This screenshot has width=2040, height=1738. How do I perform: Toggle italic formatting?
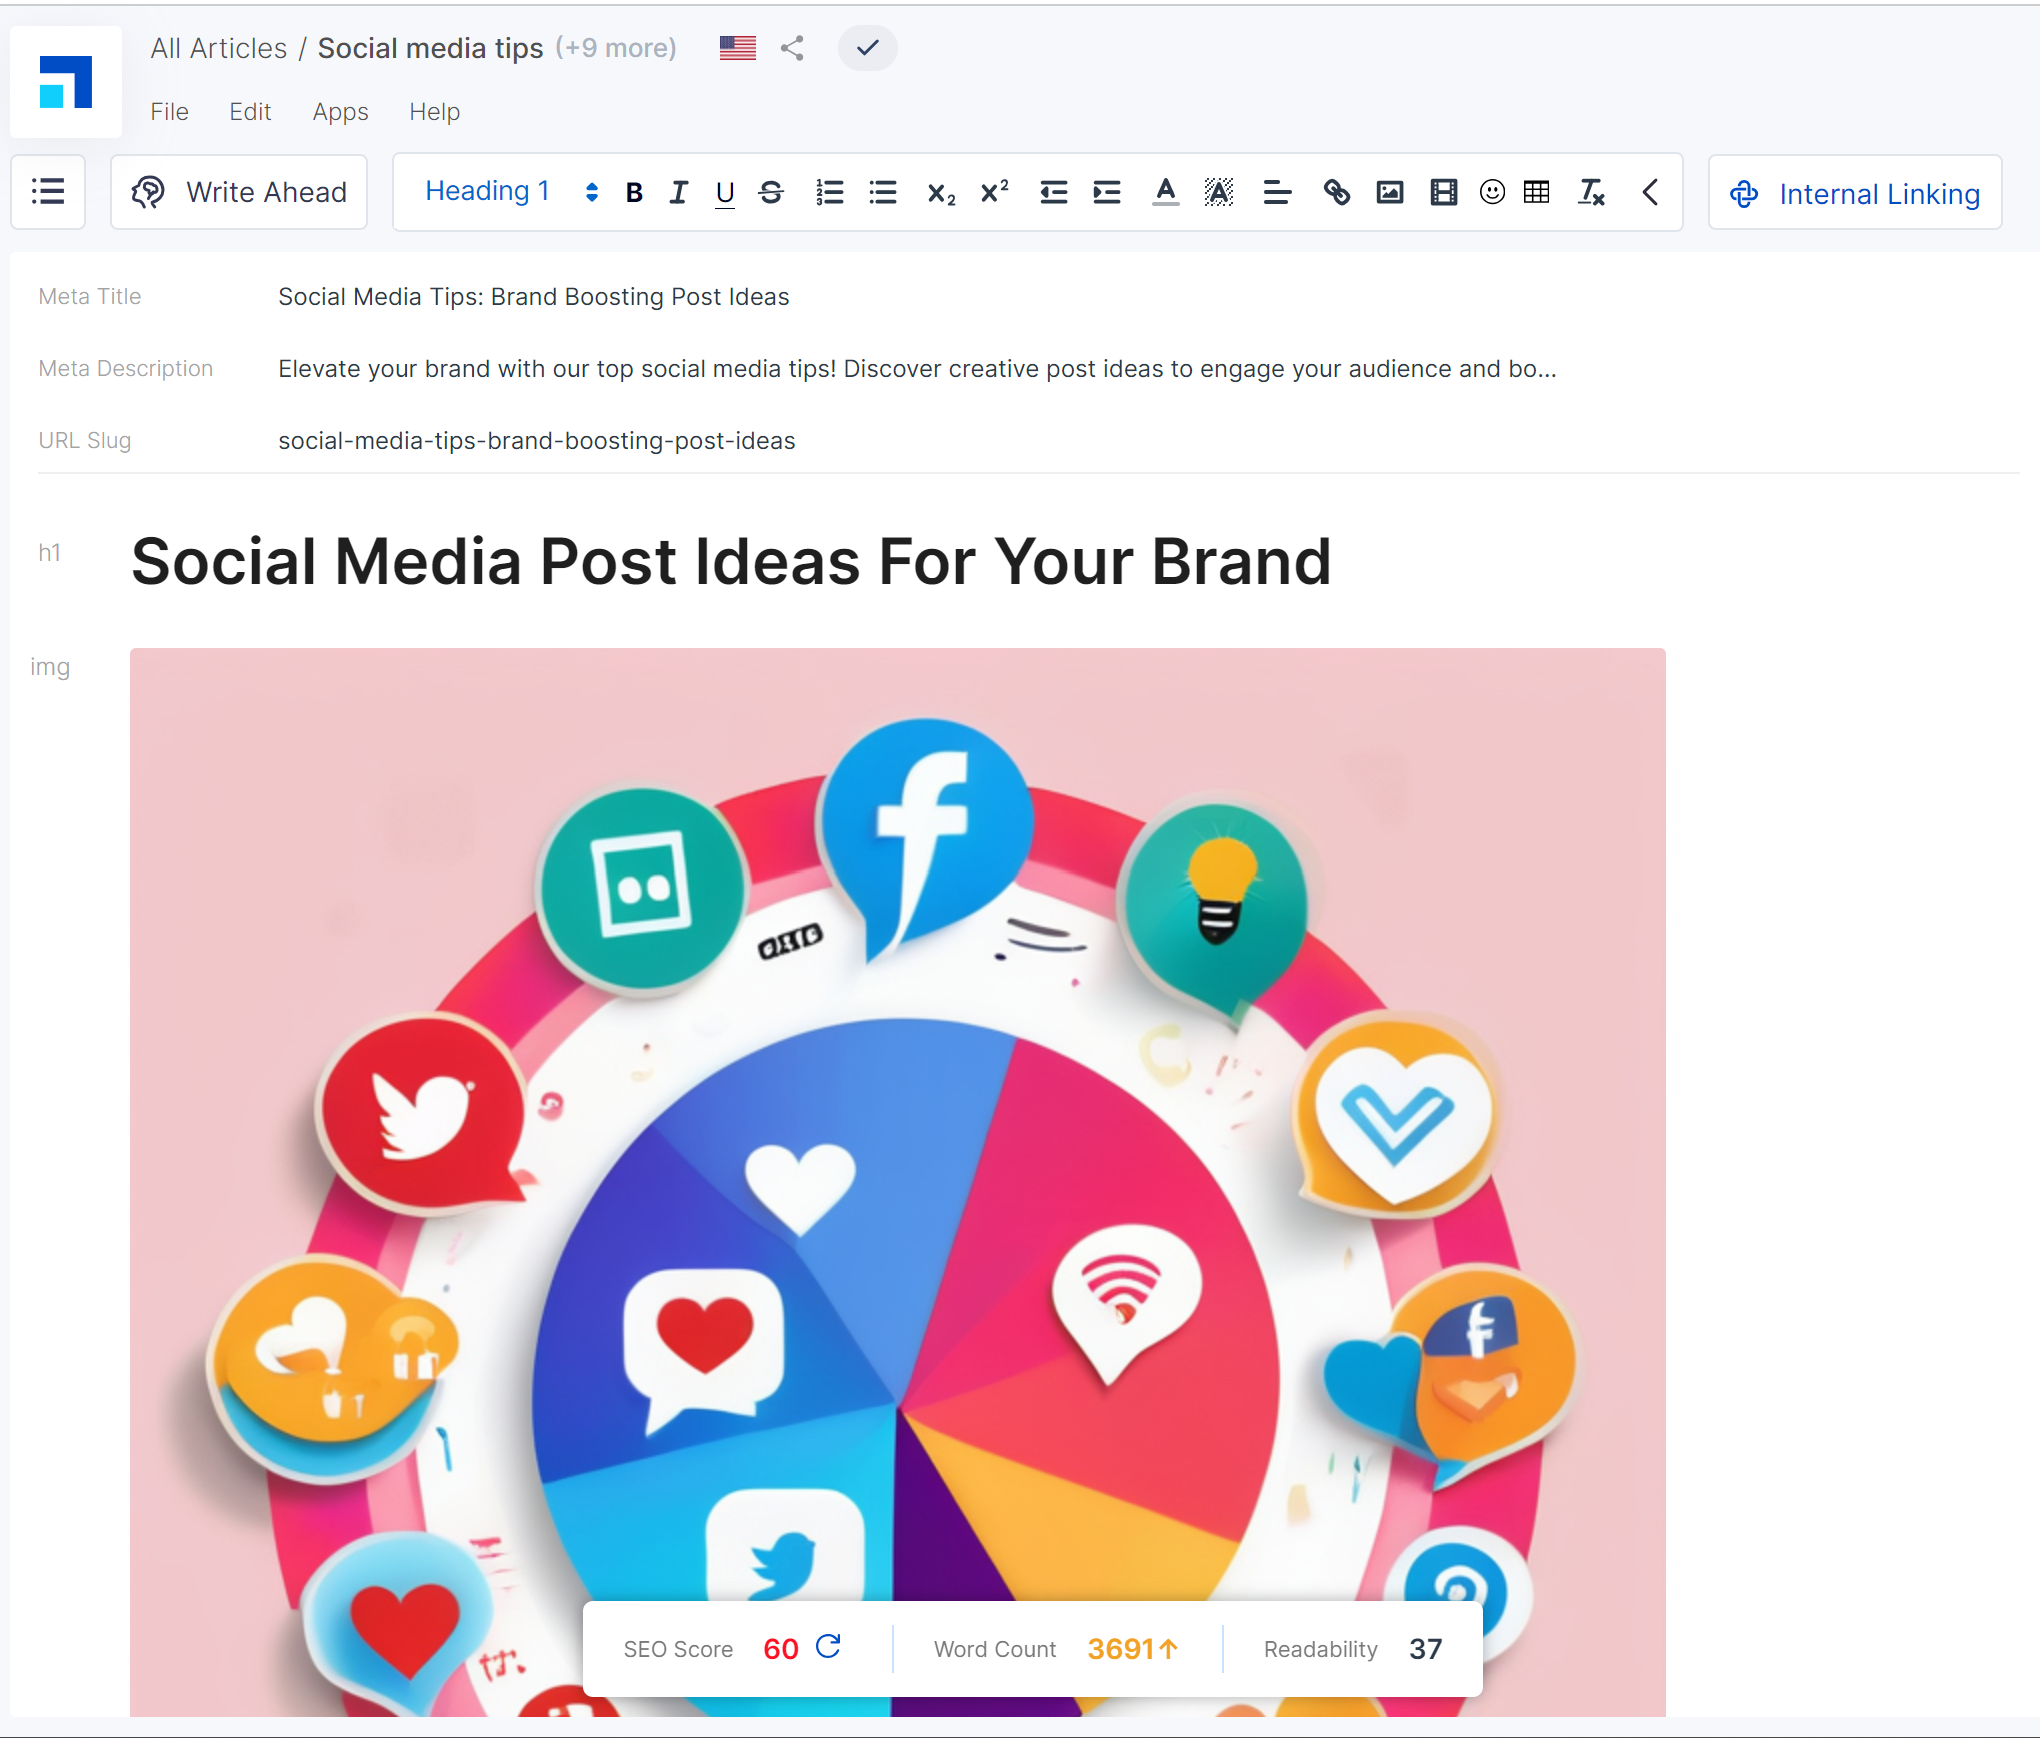point(679,192)
